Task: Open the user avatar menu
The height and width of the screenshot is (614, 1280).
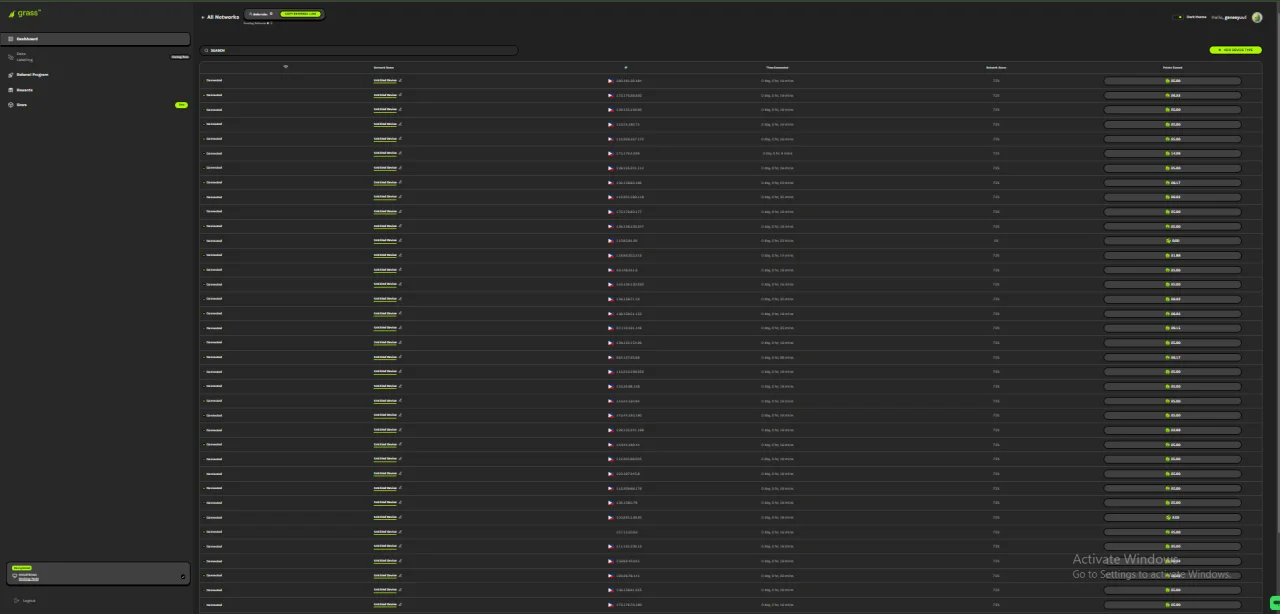Action: pyautogui.click(x=1257, y=17)
